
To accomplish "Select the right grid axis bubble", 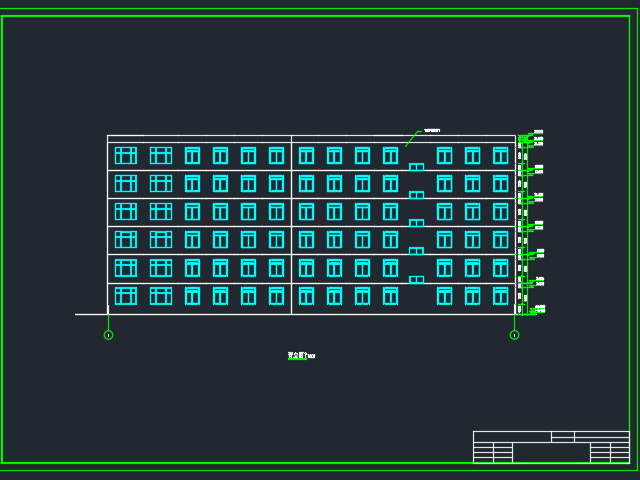I will point(514,335).
